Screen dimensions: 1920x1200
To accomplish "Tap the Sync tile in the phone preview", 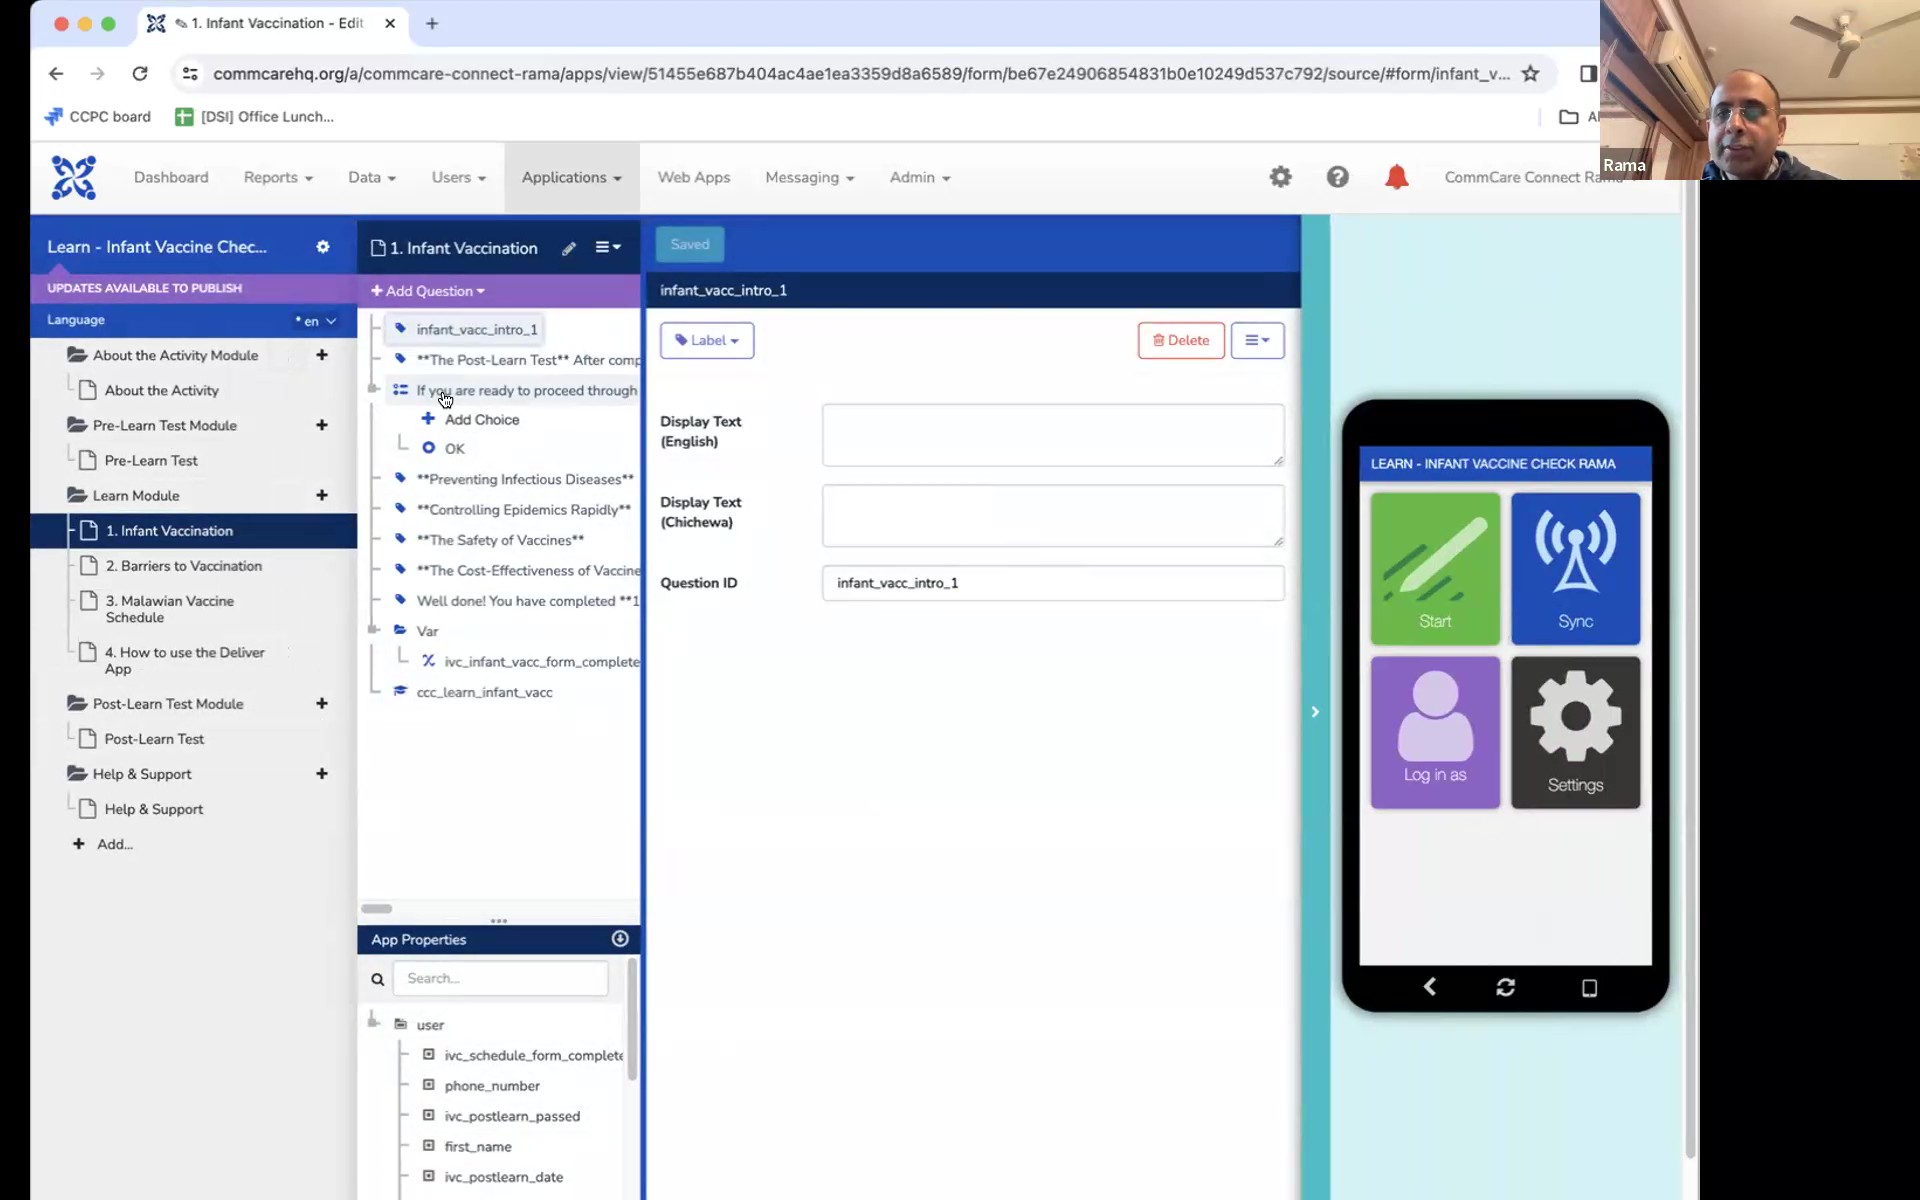I will point(1575,568).
